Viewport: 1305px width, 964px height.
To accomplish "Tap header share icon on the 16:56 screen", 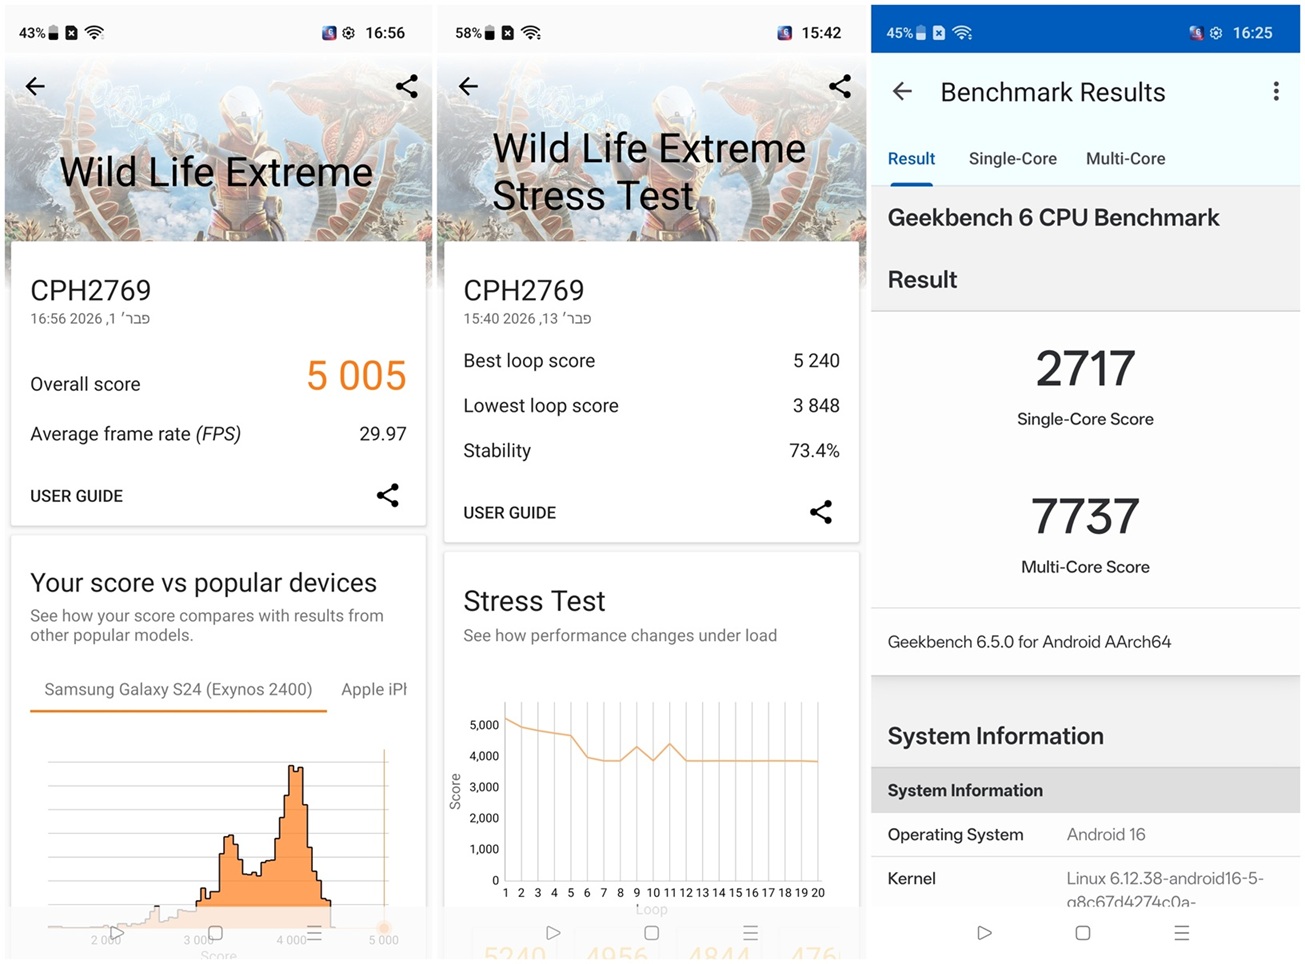I will point(407,87).
